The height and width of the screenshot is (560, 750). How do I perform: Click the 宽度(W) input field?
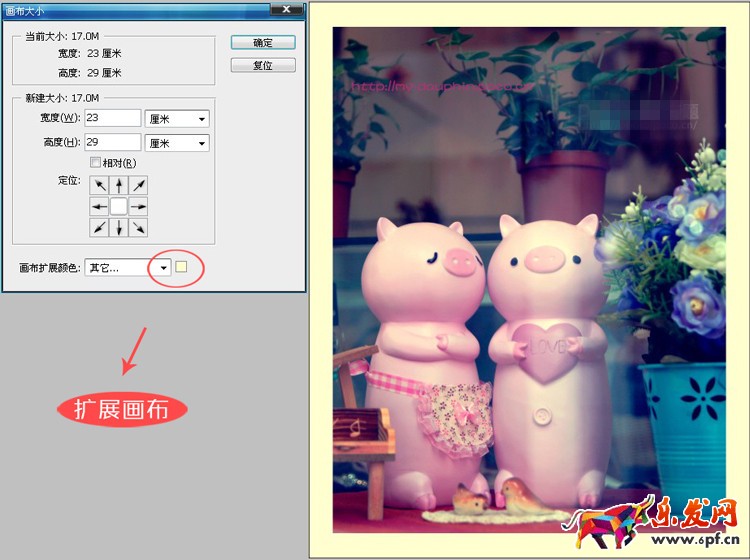[x=113, y=118]
